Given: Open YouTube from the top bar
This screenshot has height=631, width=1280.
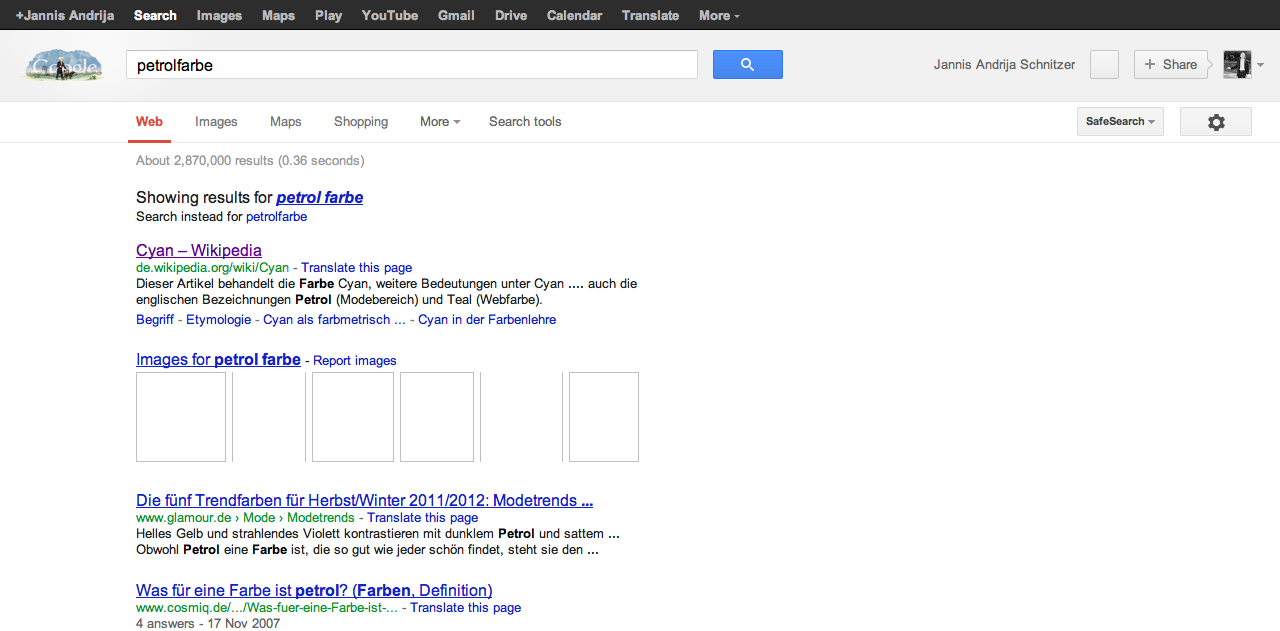Looking at the screenshot, I should pyautogui.click(x=390, y=15).
